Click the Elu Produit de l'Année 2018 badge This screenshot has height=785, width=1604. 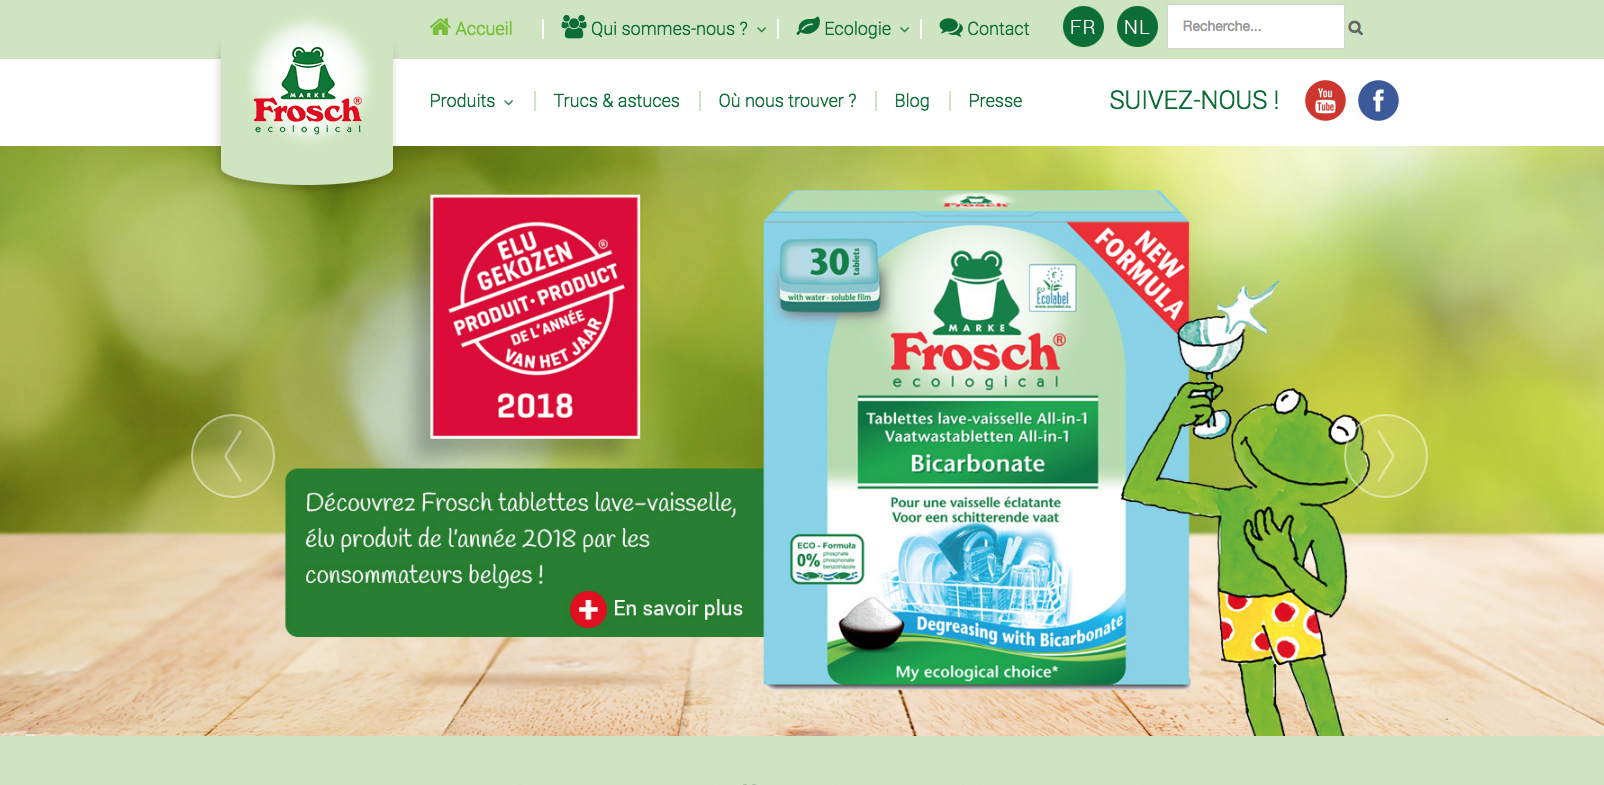535,316
